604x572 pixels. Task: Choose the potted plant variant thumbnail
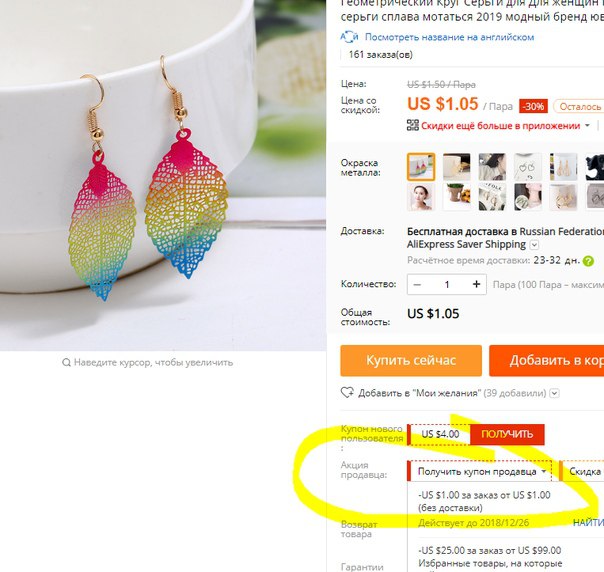point(456,196)
